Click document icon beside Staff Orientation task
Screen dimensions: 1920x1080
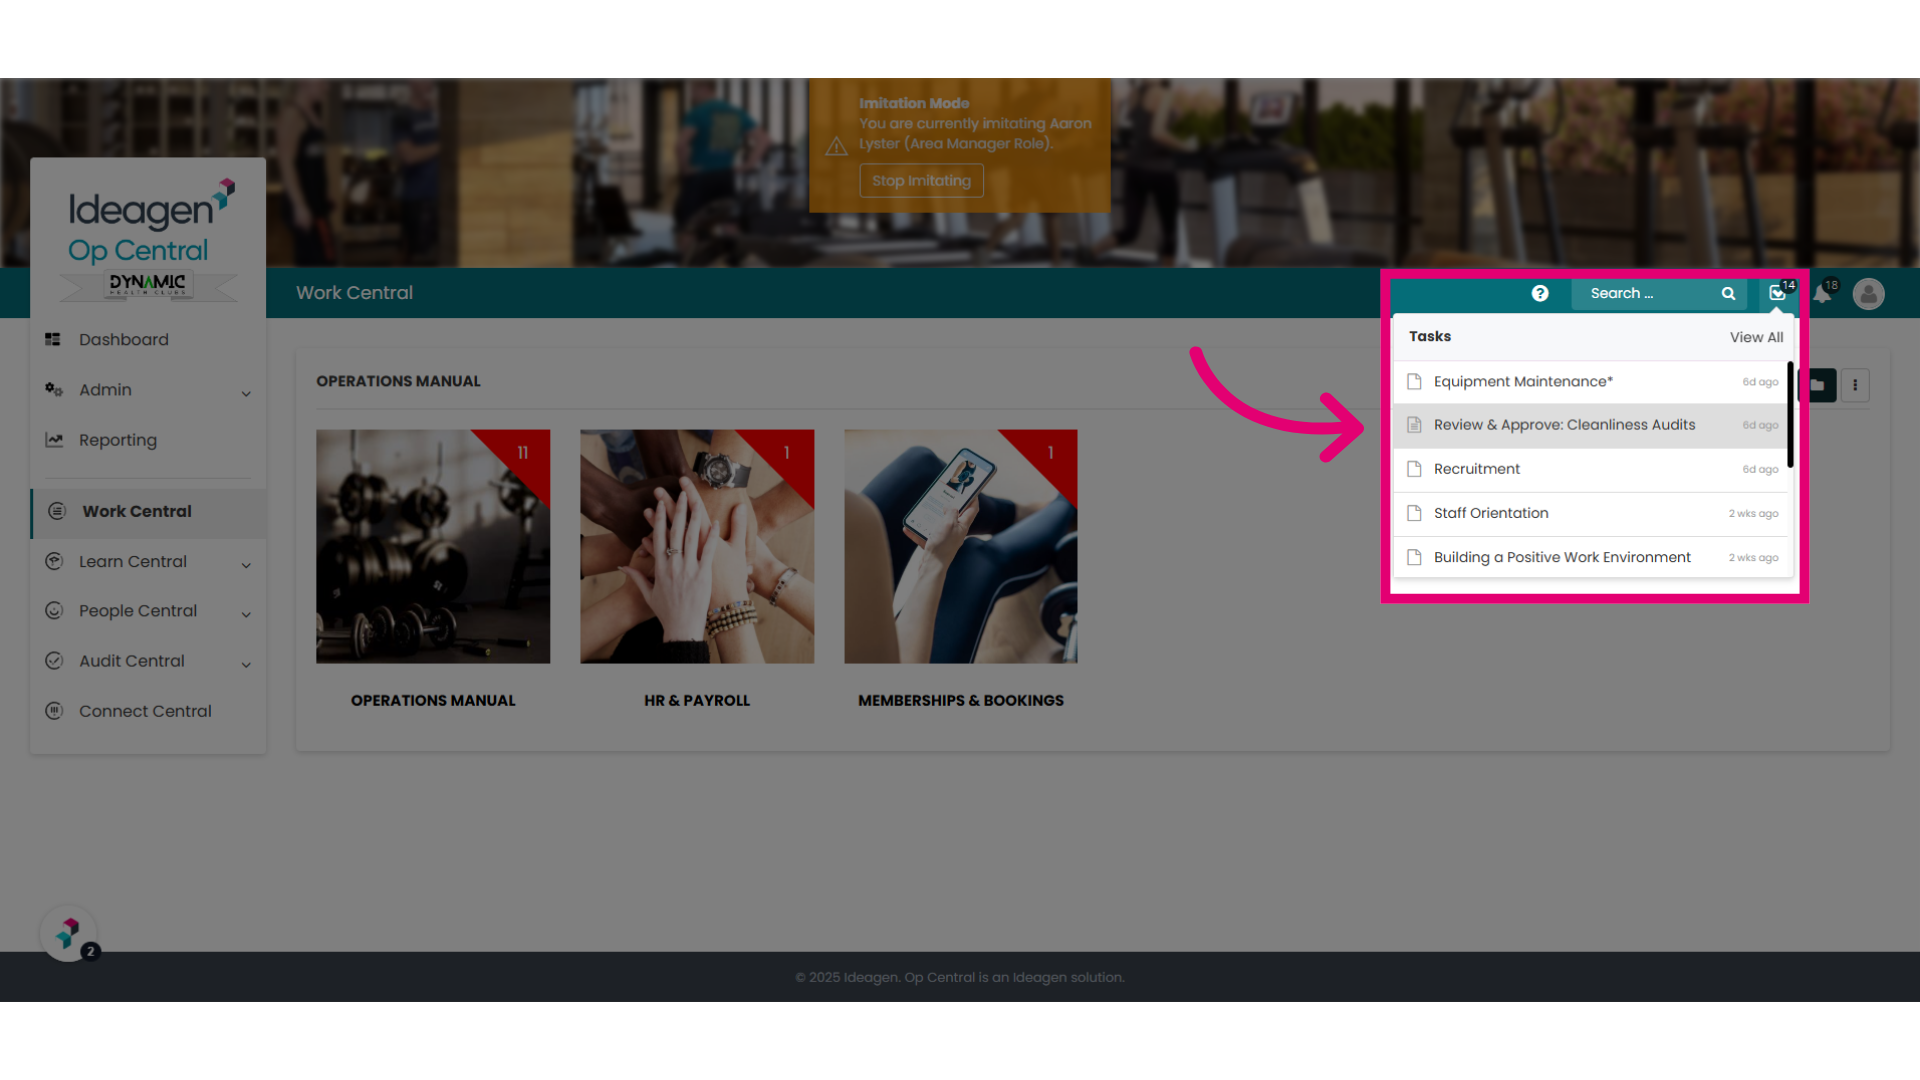pyautogui.click(x=1414, y=513)
